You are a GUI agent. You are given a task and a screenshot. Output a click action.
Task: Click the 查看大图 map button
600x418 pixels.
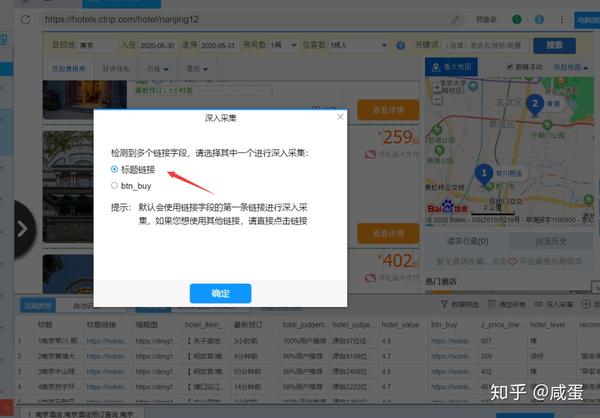coord(451,67)
